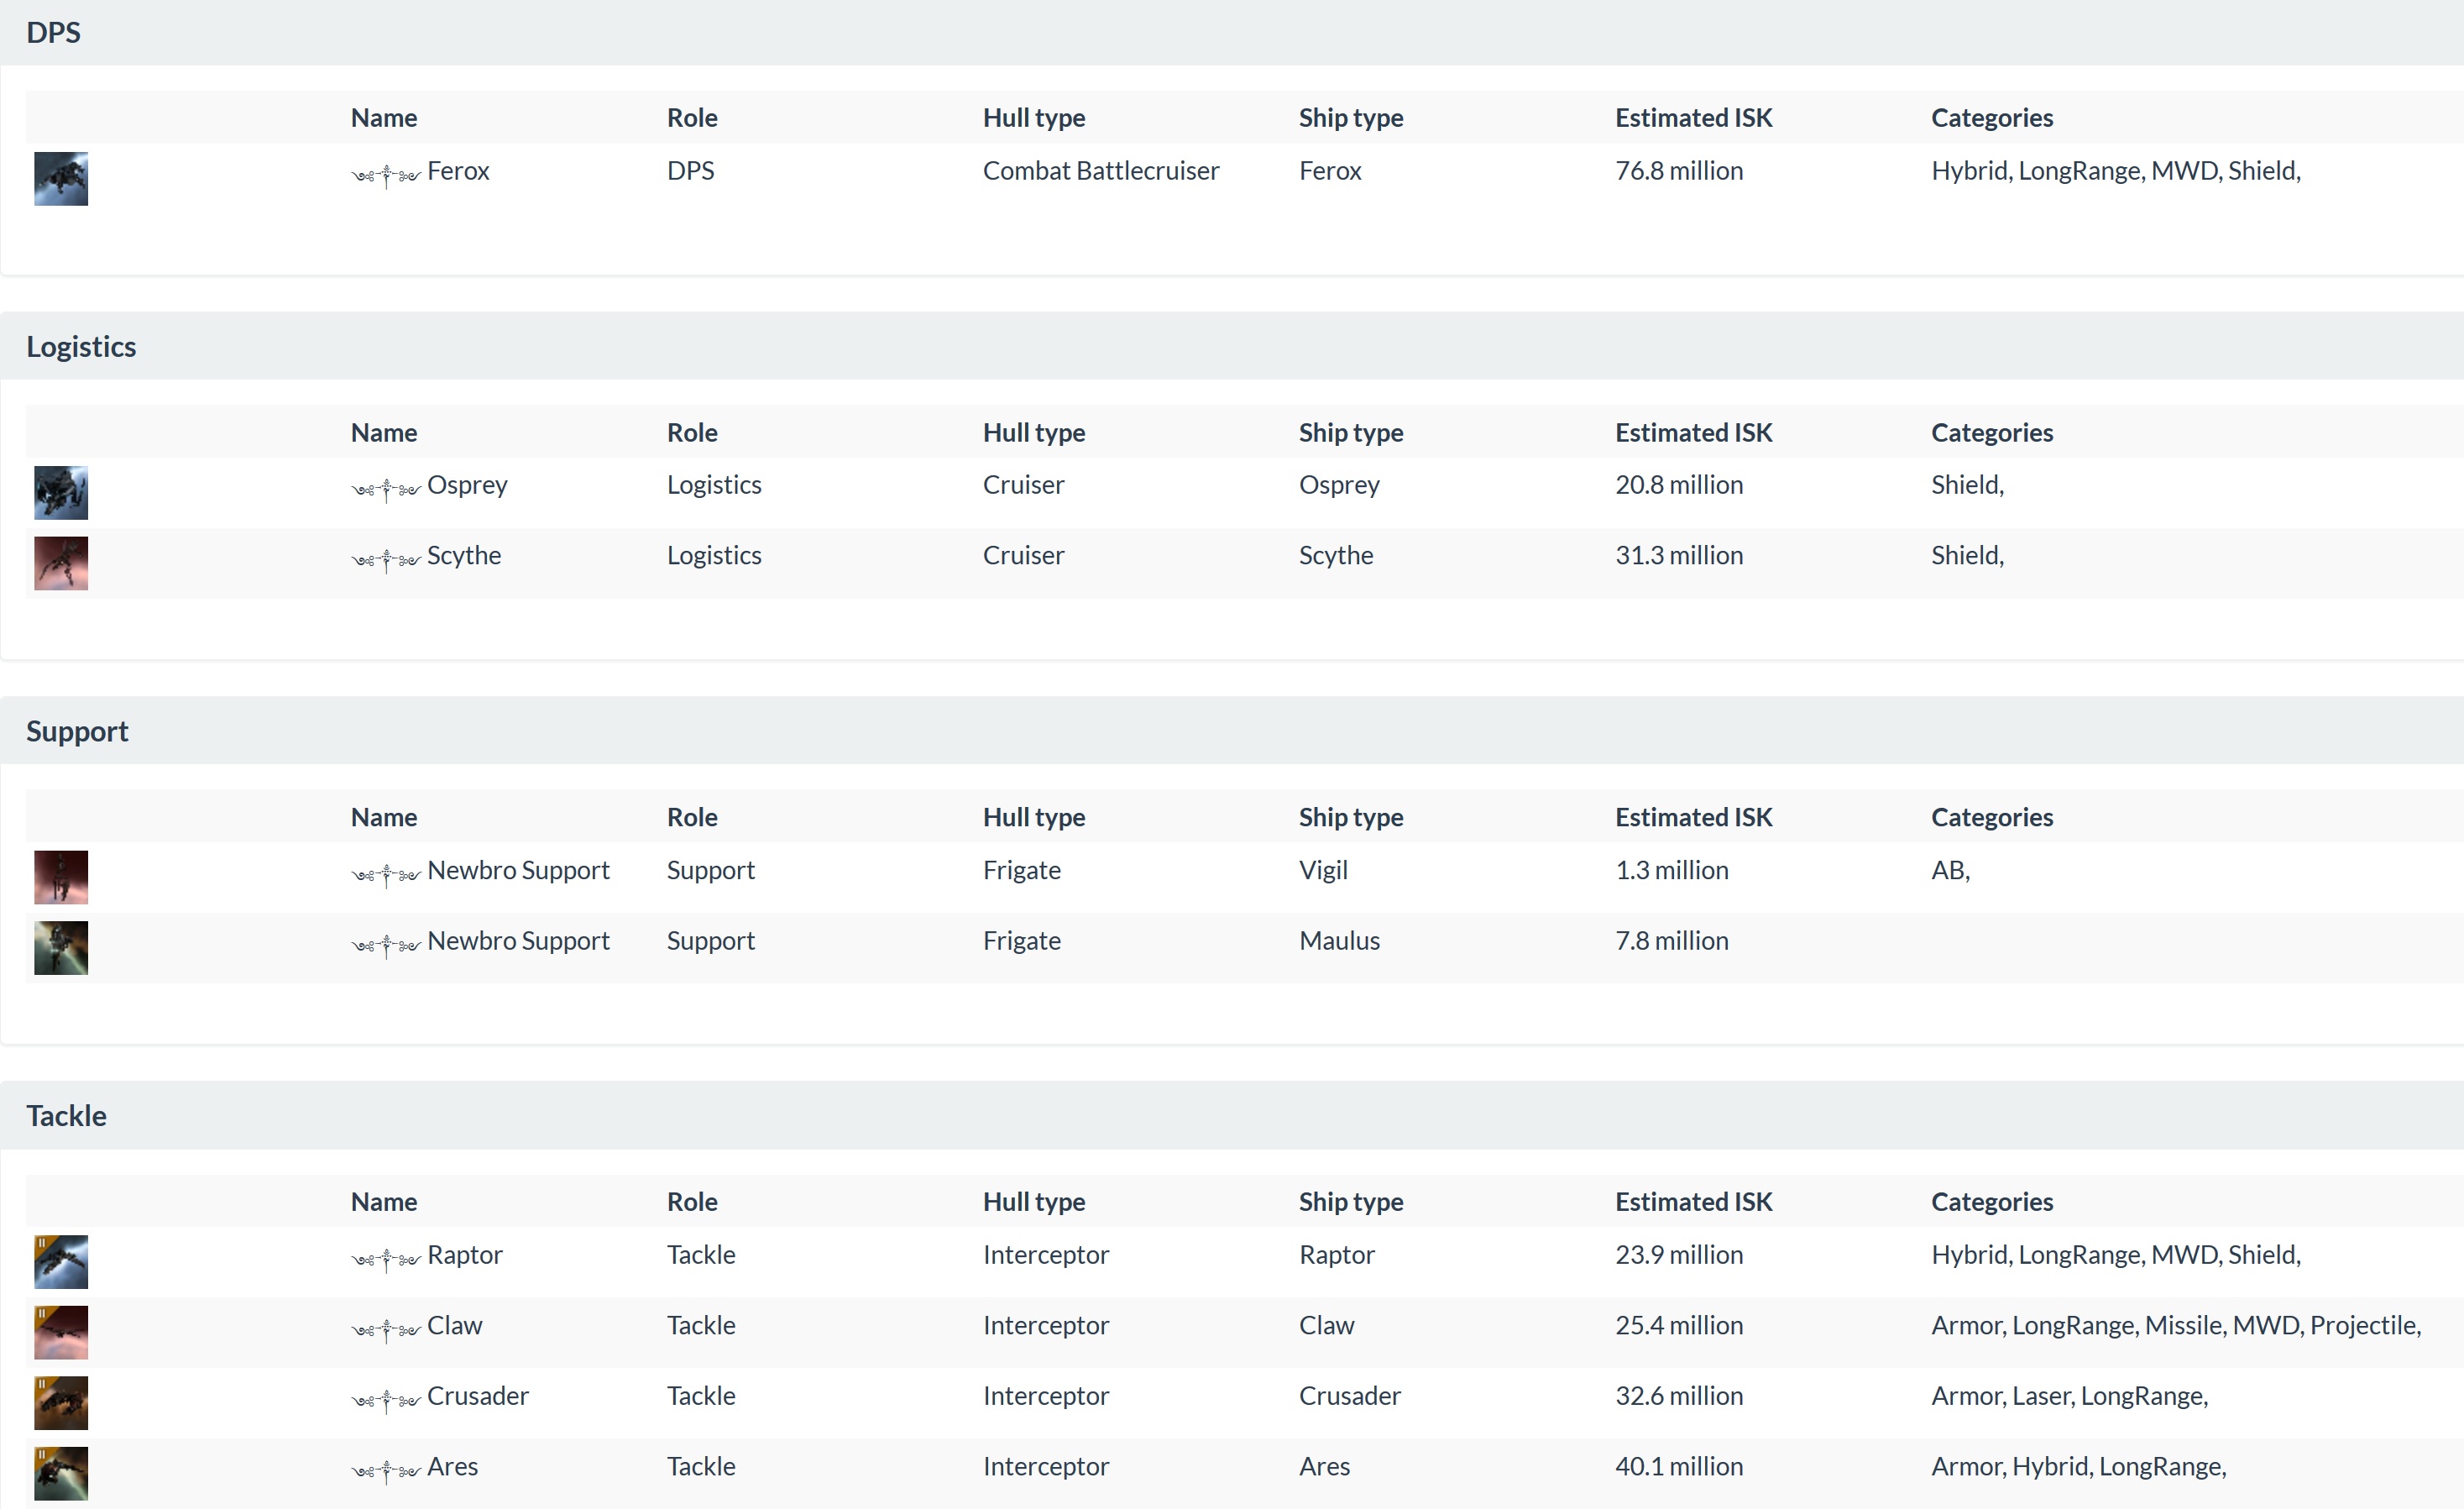This screenshot has height=1509, width=2464.
Task: Click the Maulus ship portrait icon
Action: click(61, 947)
